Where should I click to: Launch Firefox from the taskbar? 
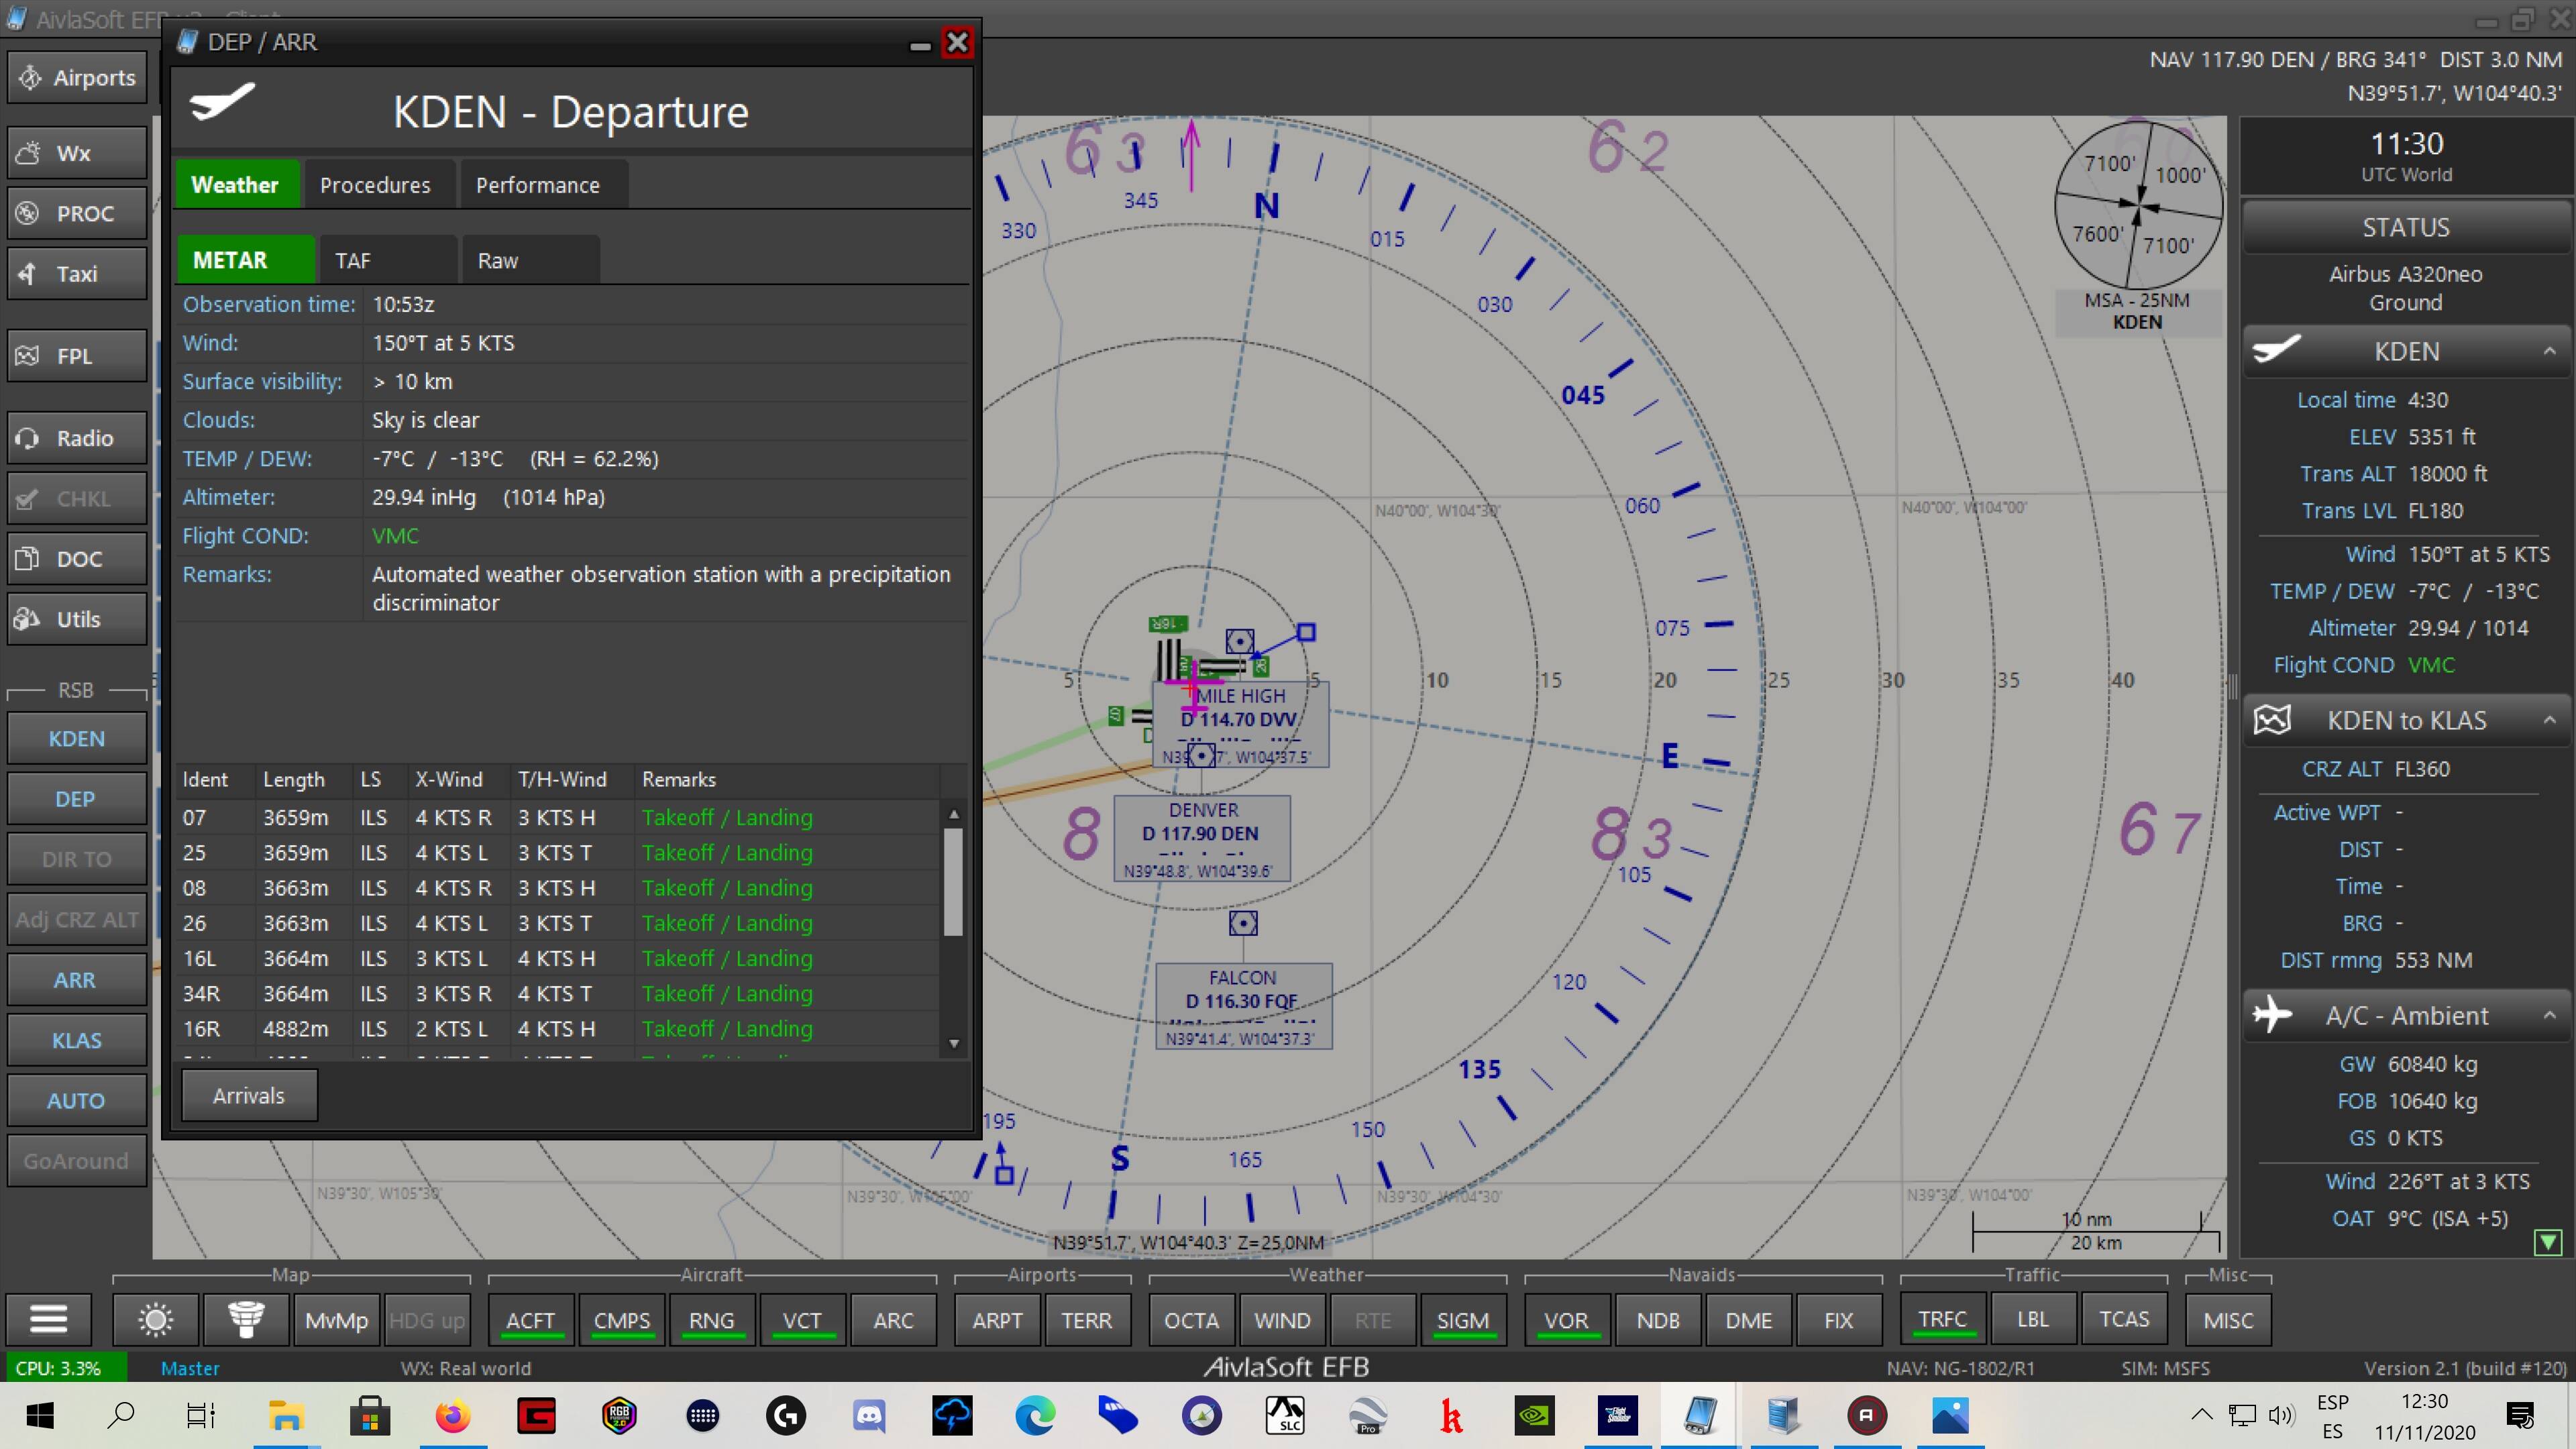click(453, 1415)
